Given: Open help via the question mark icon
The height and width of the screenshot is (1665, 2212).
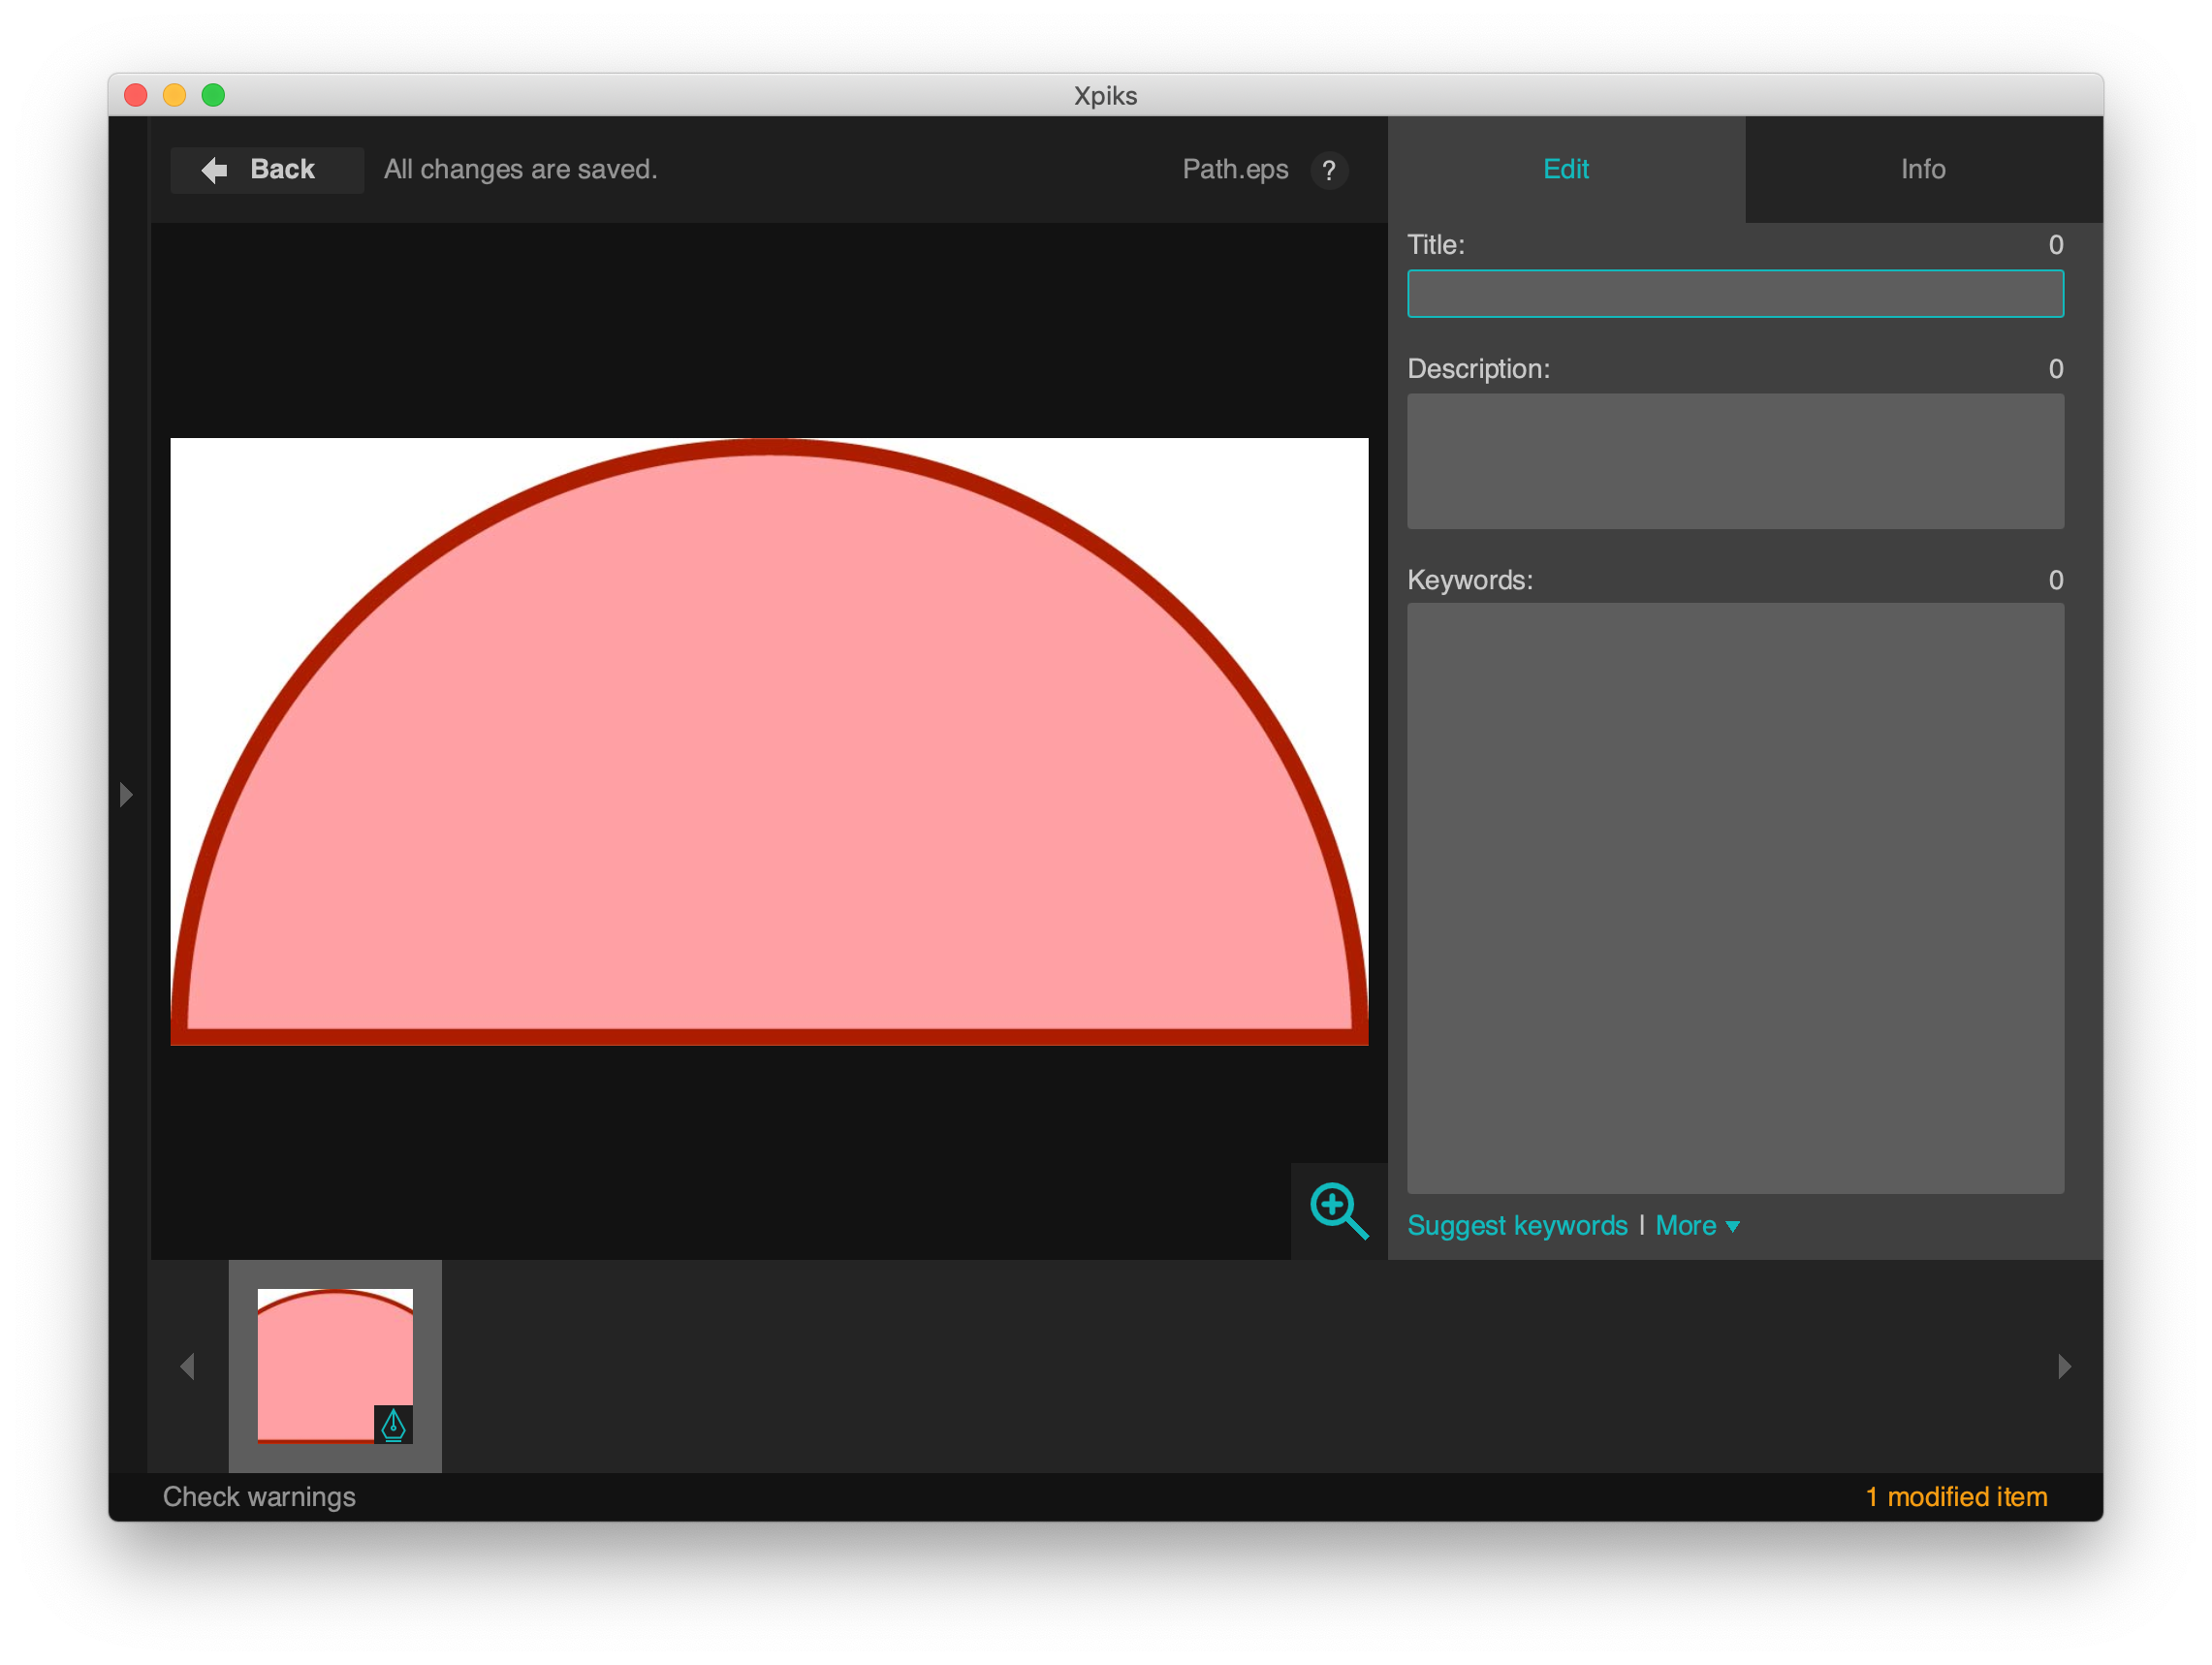Looking at the screenshot, I should [x=1330, y=170].
